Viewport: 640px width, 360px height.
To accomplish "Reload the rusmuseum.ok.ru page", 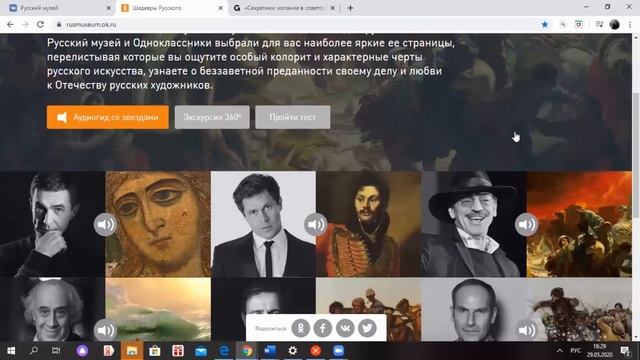I will coord(40,24).
